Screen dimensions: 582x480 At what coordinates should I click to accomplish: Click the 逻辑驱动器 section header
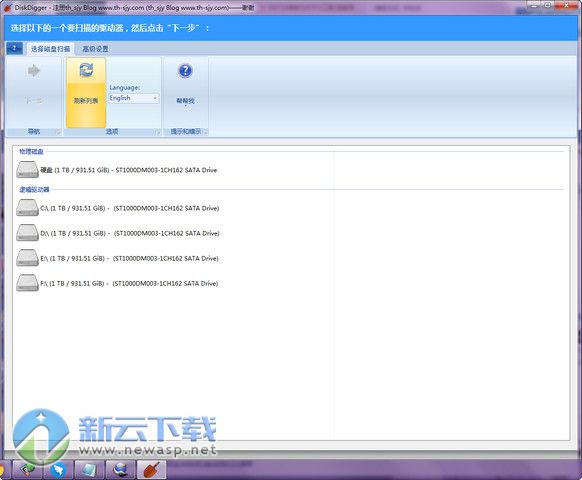click(34, 190)
